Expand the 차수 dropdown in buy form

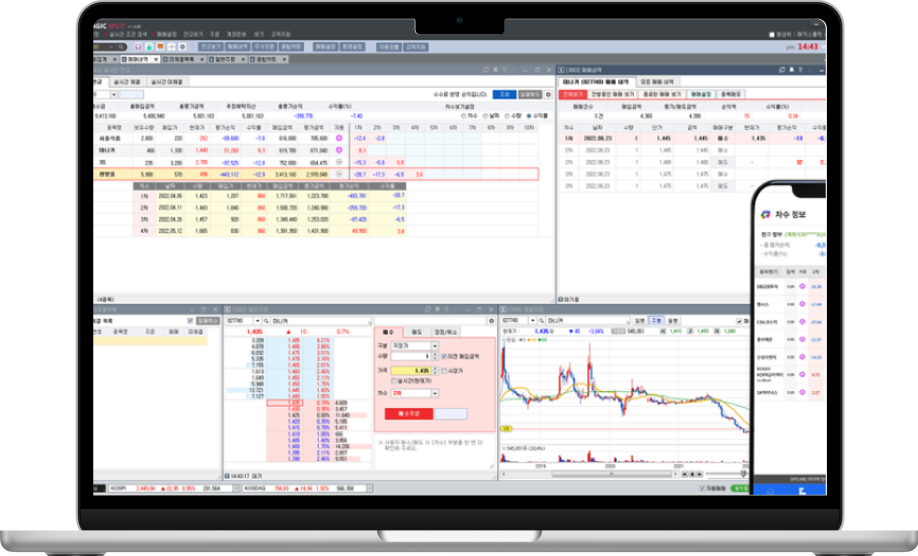435,393
